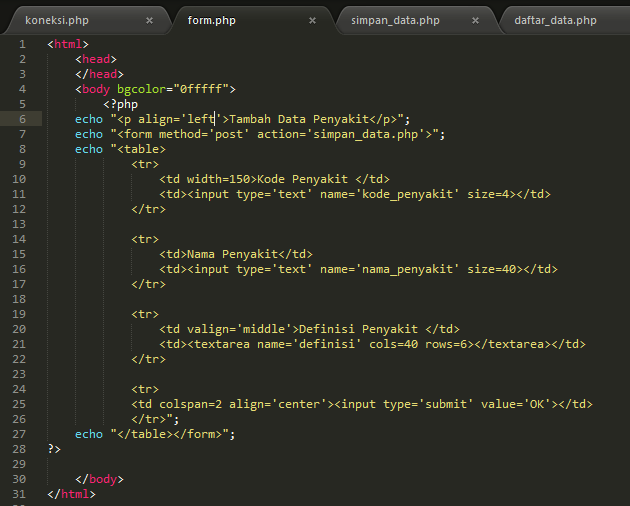Click line number 13 in the gutter
The image size is (630, 506).
tap(19, 224)
